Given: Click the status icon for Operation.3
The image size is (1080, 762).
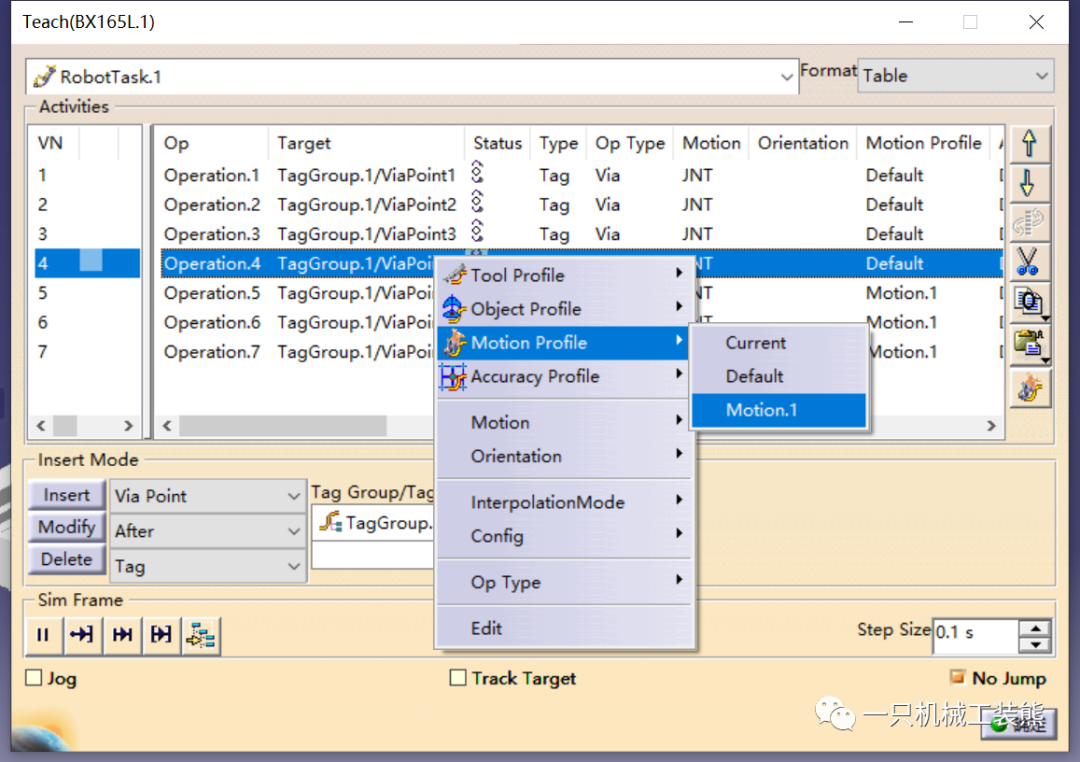Looking at the screenshot, I should tap(477, 231).
